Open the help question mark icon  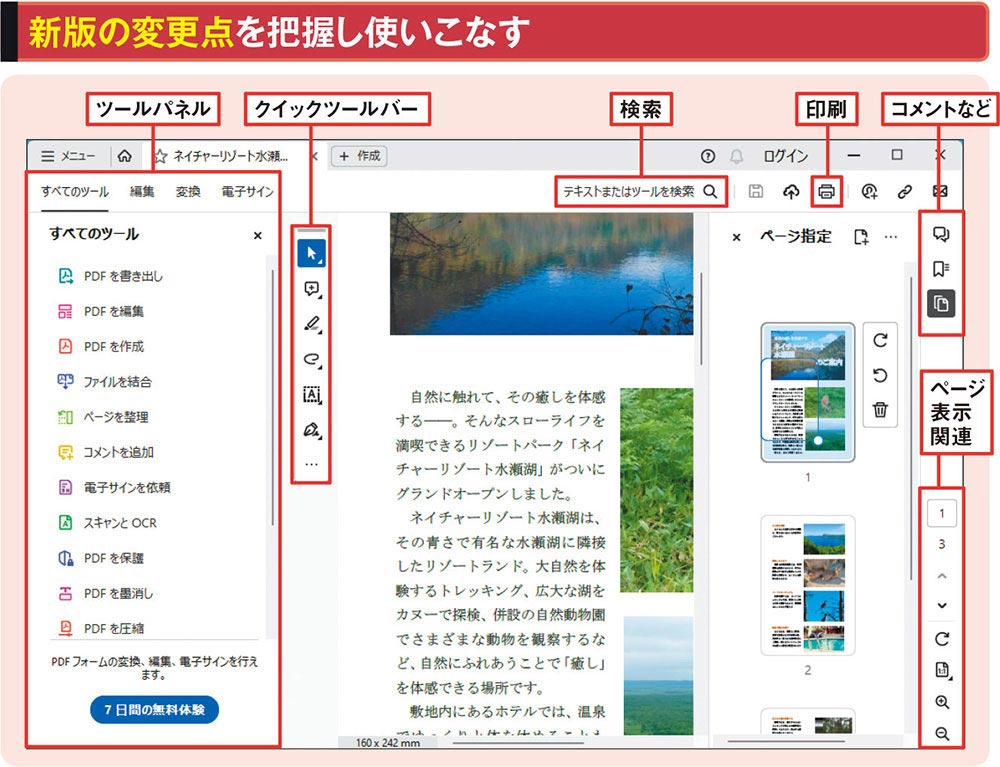coord(707,156)
